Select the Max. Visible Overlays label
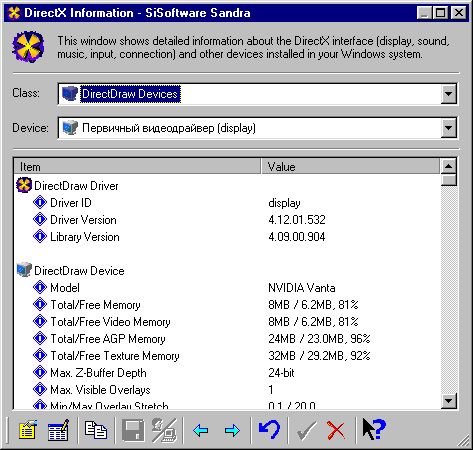 pyautogui.click(x=100, y=390)
